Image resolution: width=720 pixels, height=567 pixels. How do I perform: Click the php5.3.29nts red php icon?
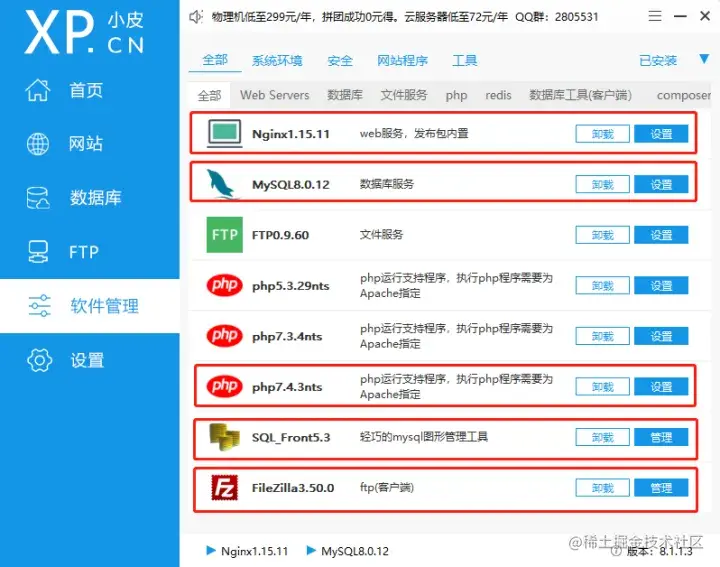pos(224,285)
